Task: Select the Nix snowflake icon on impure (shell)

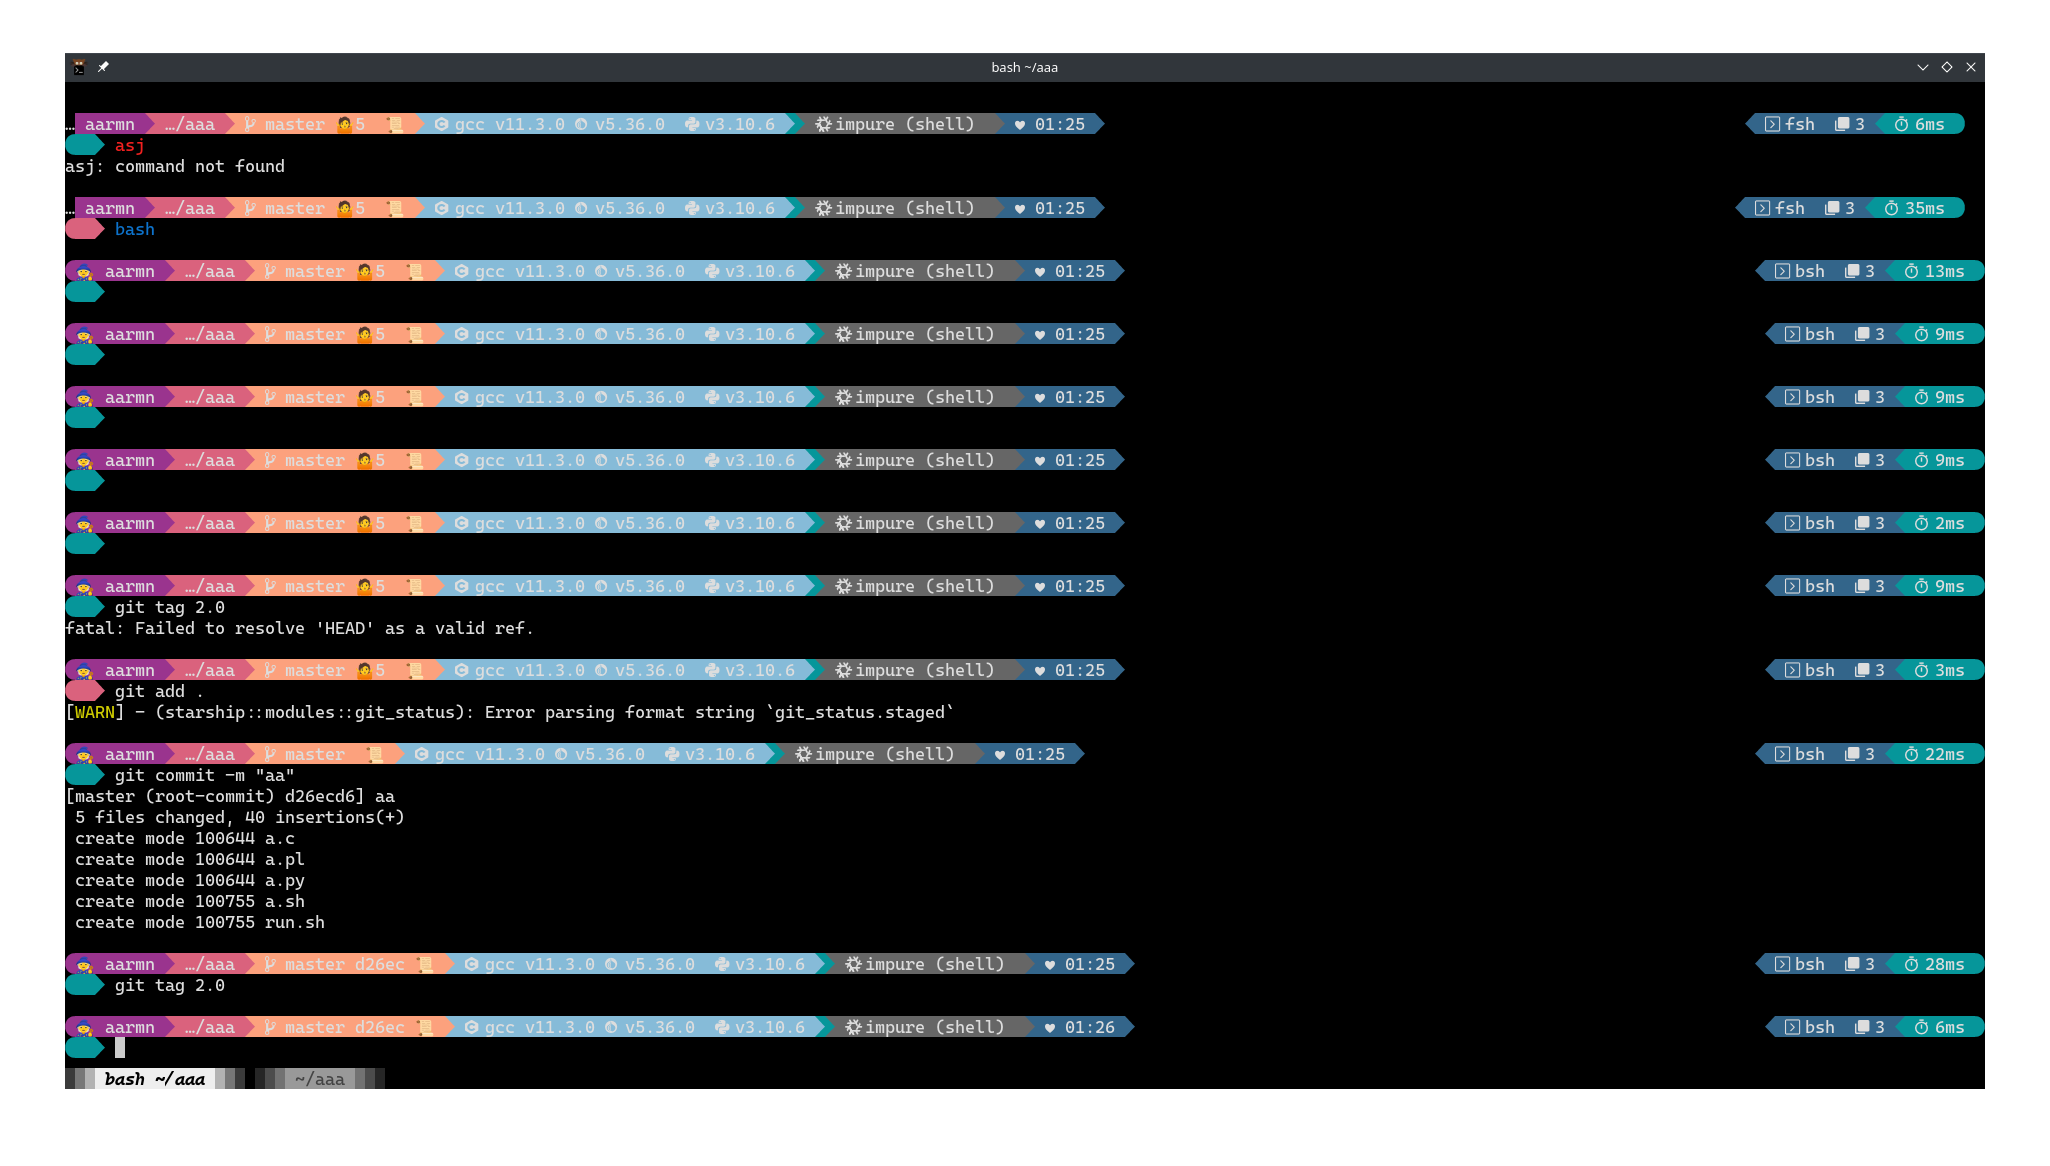Action: (x=822, y=124)
